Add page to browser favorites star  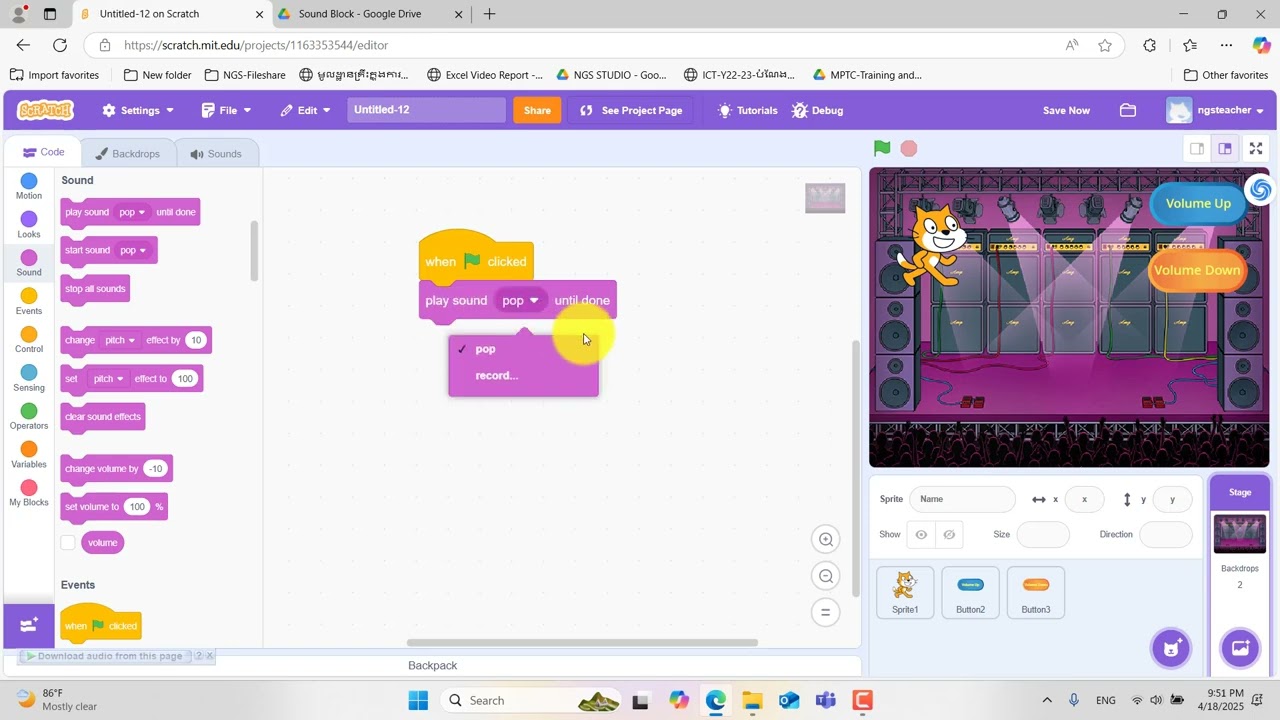click(x=1105, y=45)
